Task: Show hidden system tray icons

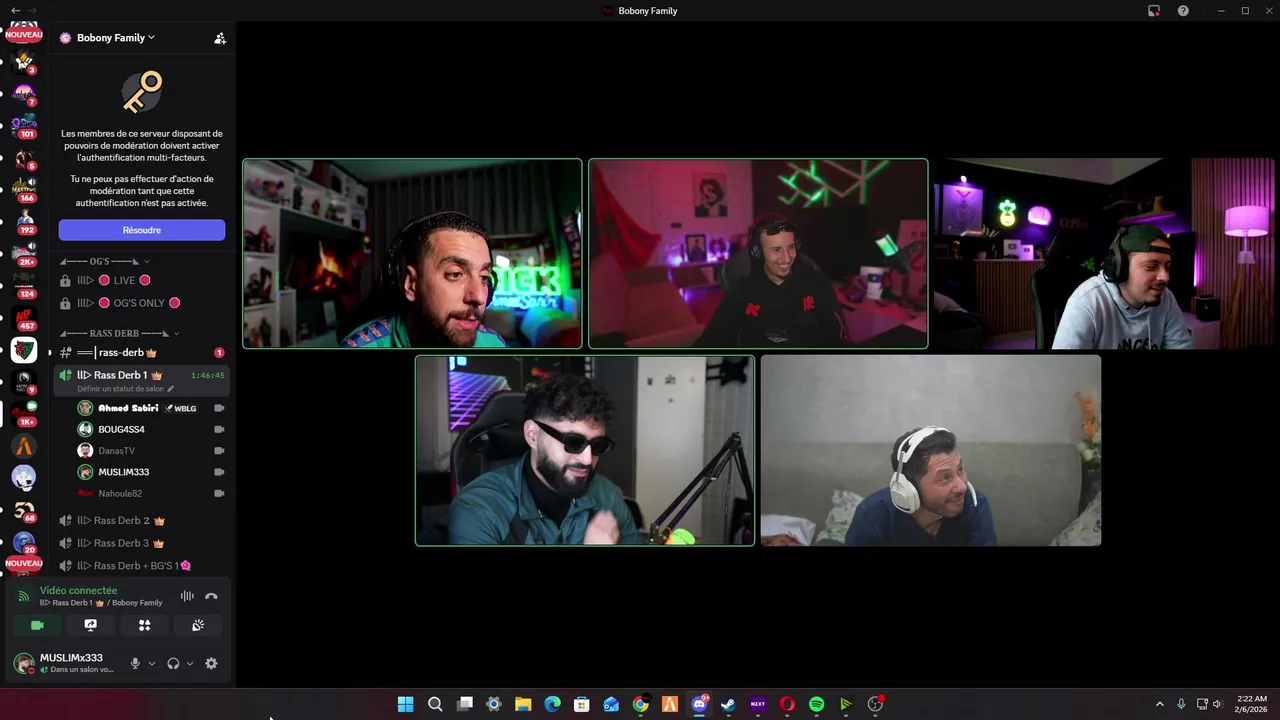Action: tap(1160, 704)
